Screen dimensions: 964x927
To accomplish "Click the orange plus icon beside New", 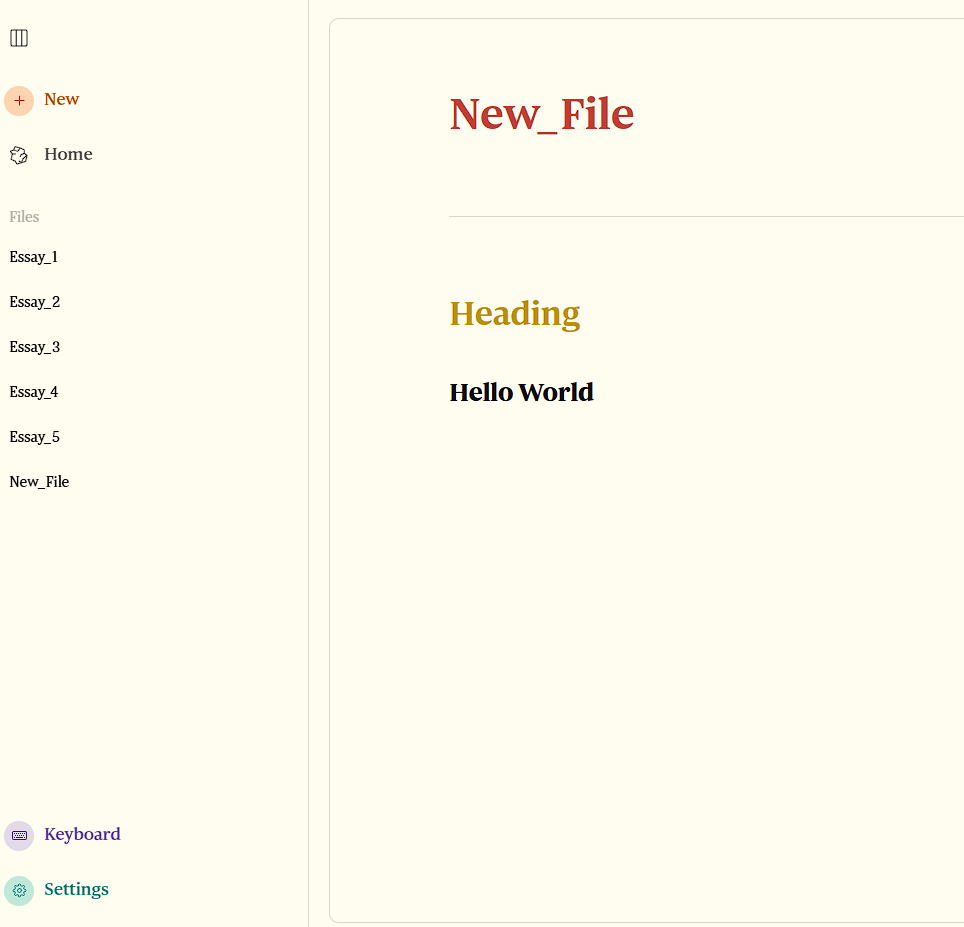I will point(19,100).
